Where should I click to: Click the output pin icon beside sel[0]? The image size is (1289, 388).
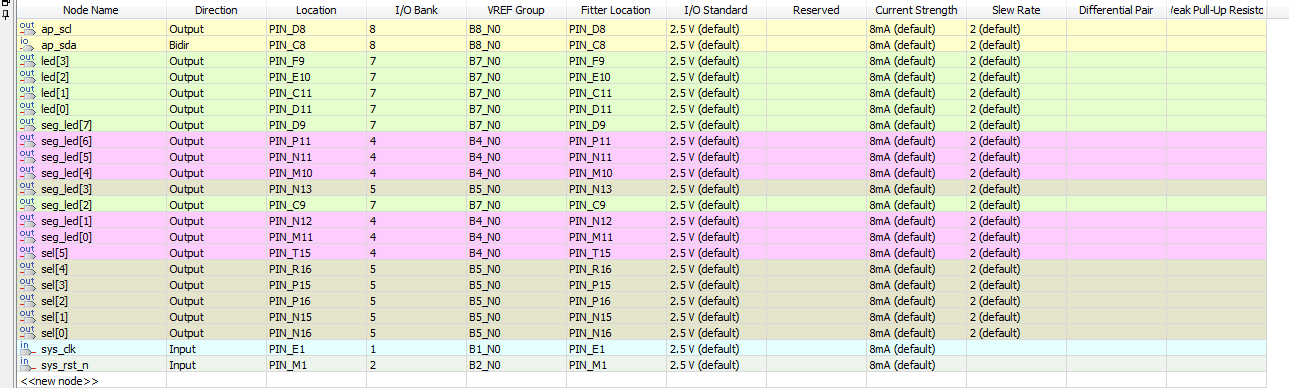tap(26, 332)
